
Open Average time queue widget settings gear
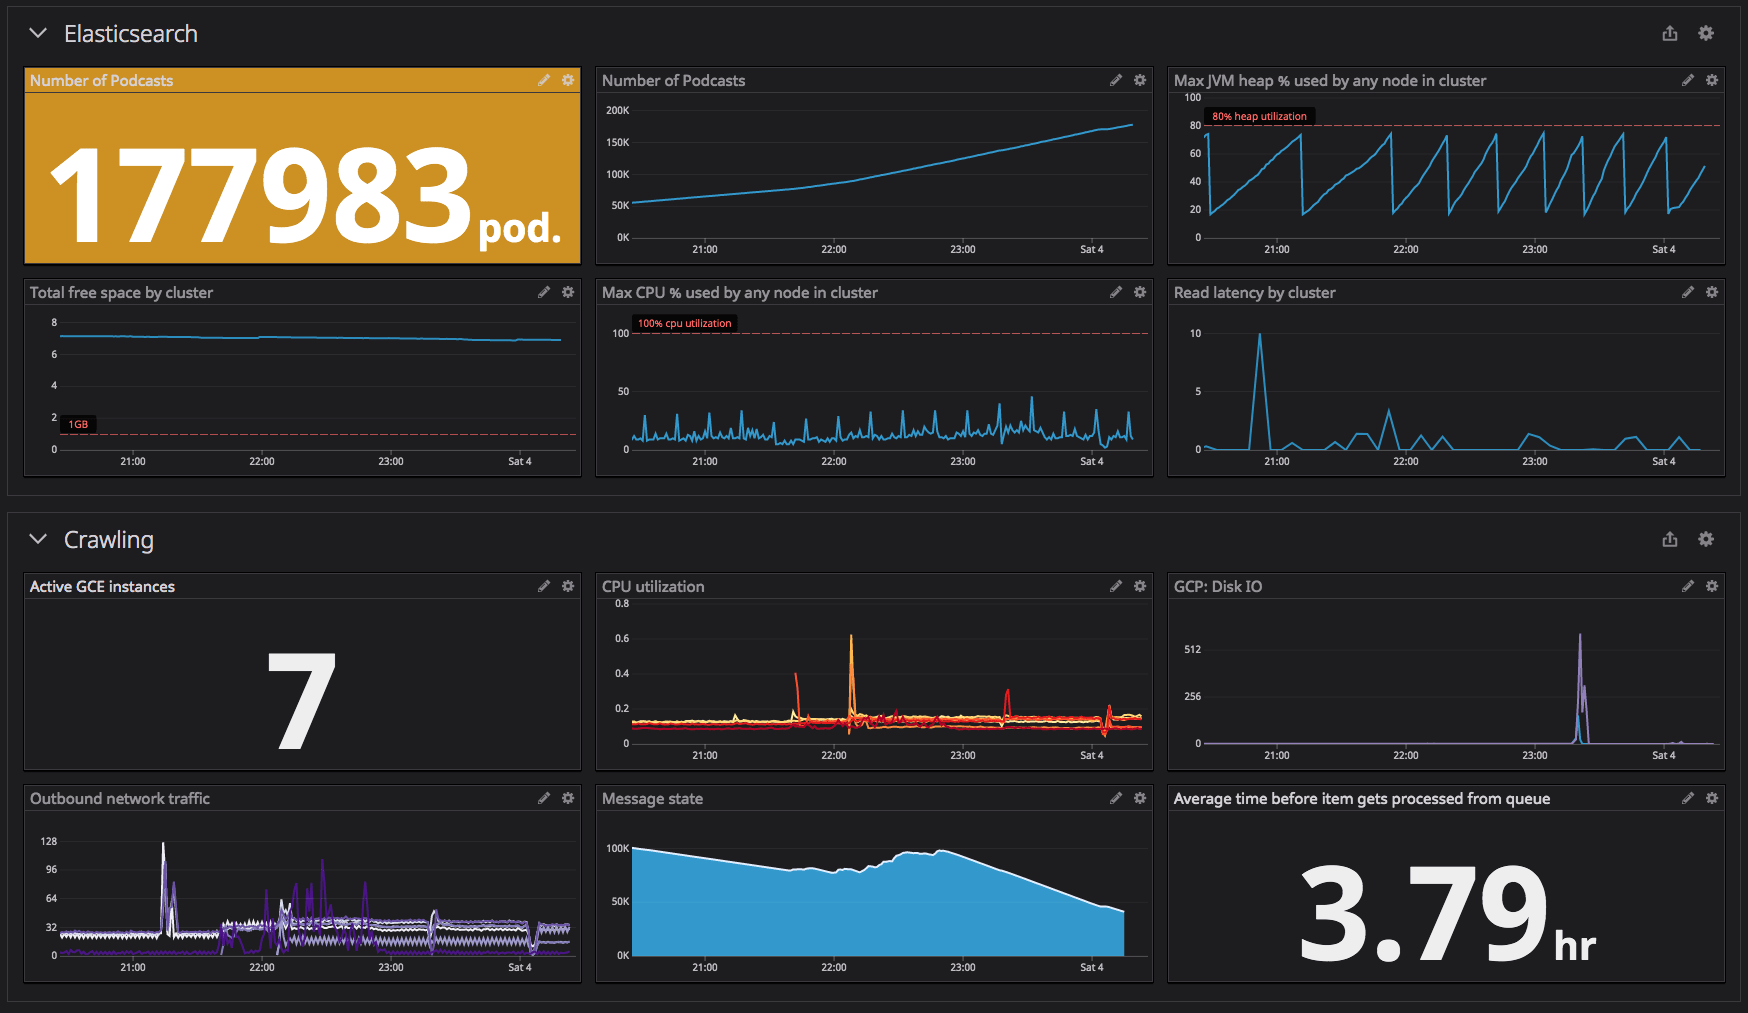[1712, 798]
